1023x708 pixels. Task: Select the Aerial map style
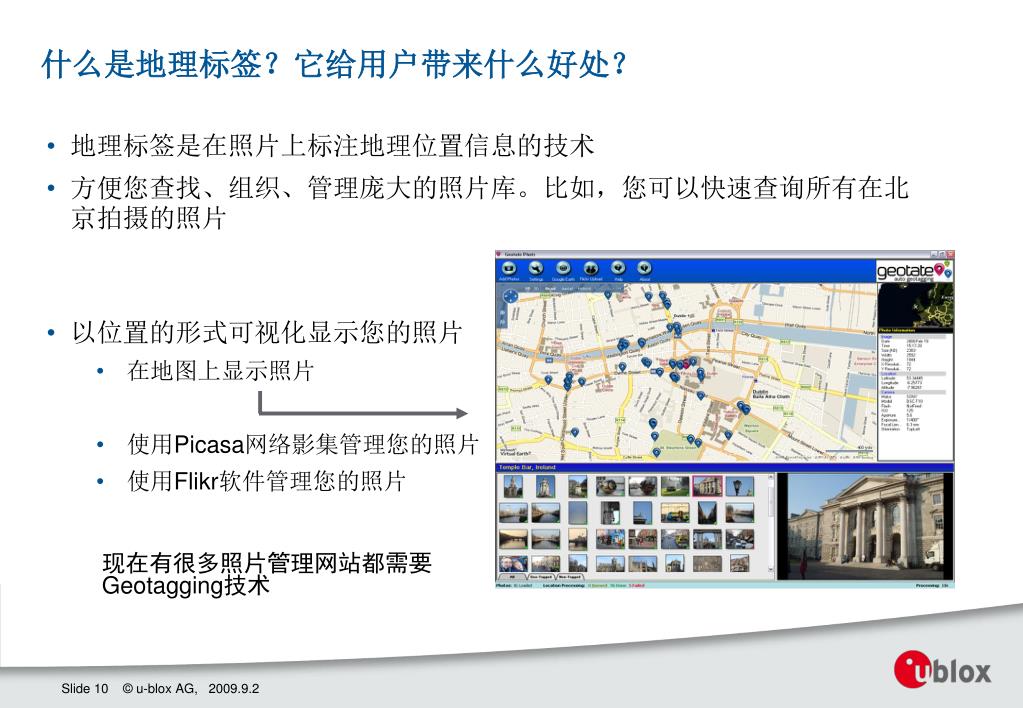(567, 288)
